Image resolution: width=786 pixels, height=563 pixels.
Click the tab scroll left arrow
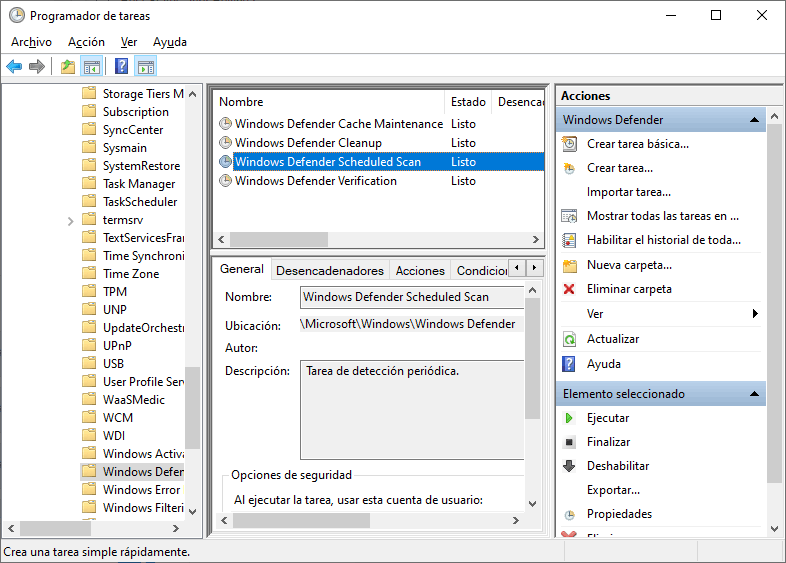tap(517, 268)
